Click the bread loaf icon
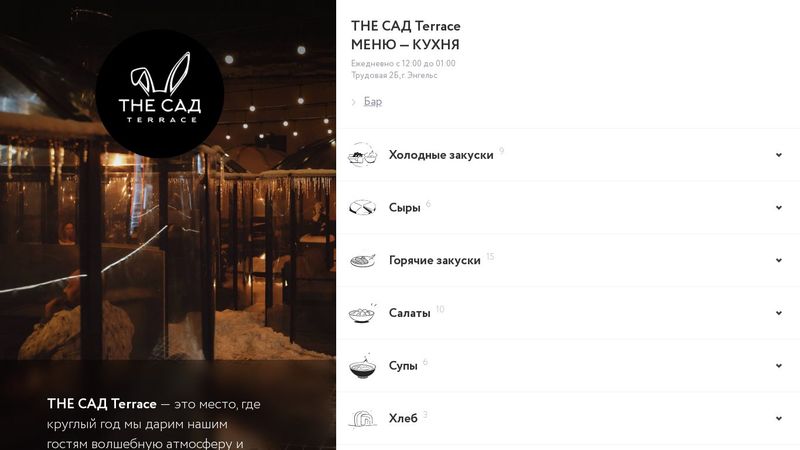 pos(362,418)
